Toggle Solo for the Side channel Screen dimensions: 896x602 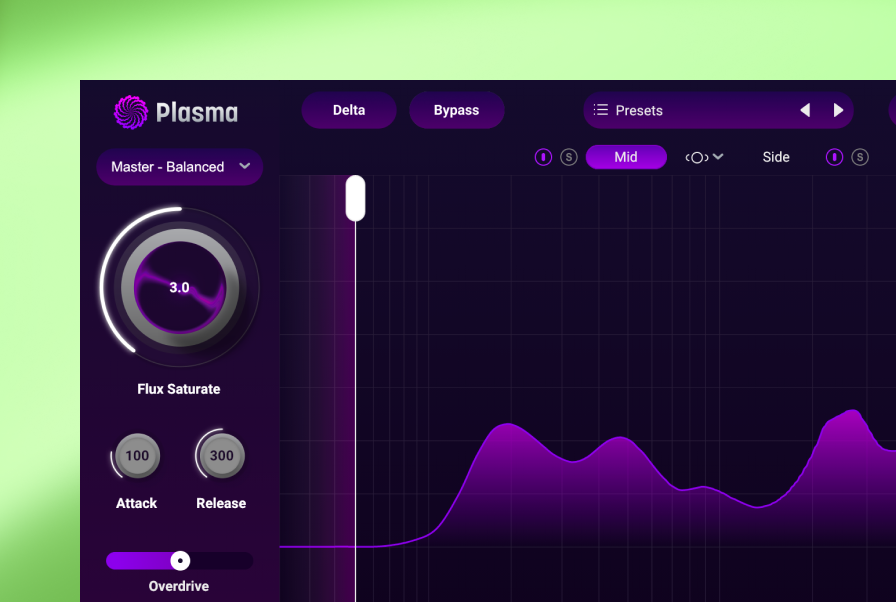tap(862, 157)
